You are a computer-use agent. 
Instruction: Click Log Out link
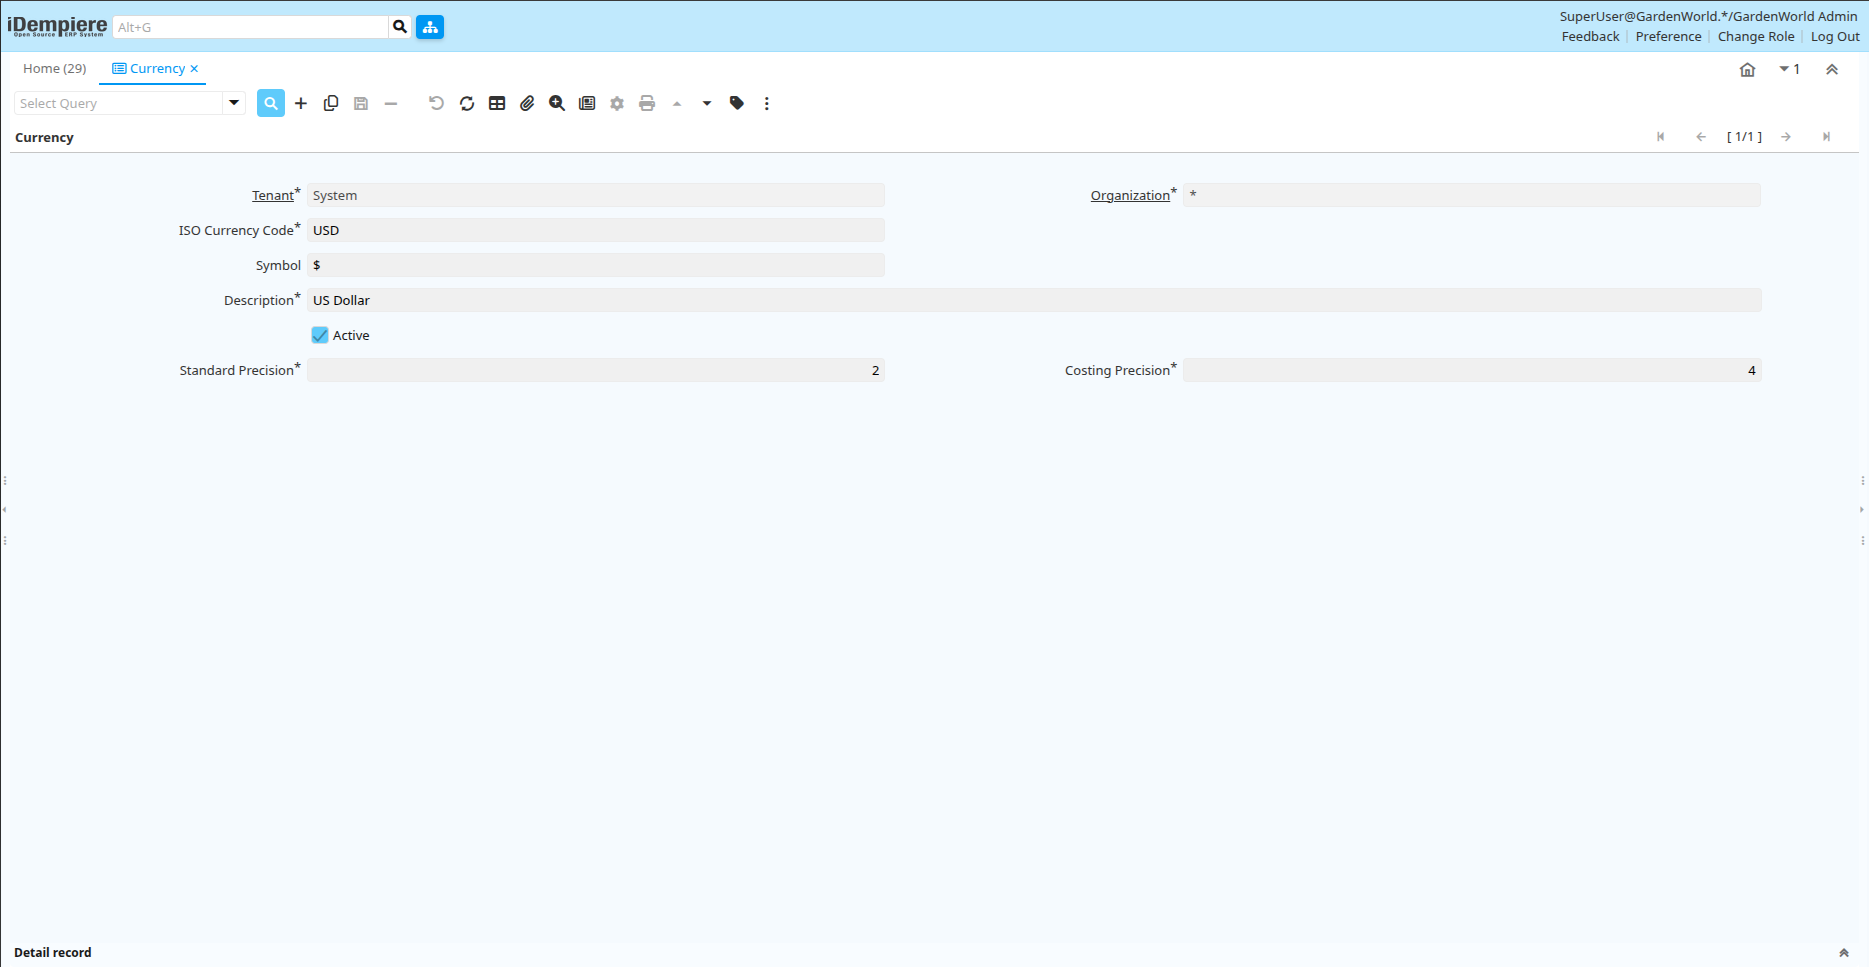(x=1835, y=36)
